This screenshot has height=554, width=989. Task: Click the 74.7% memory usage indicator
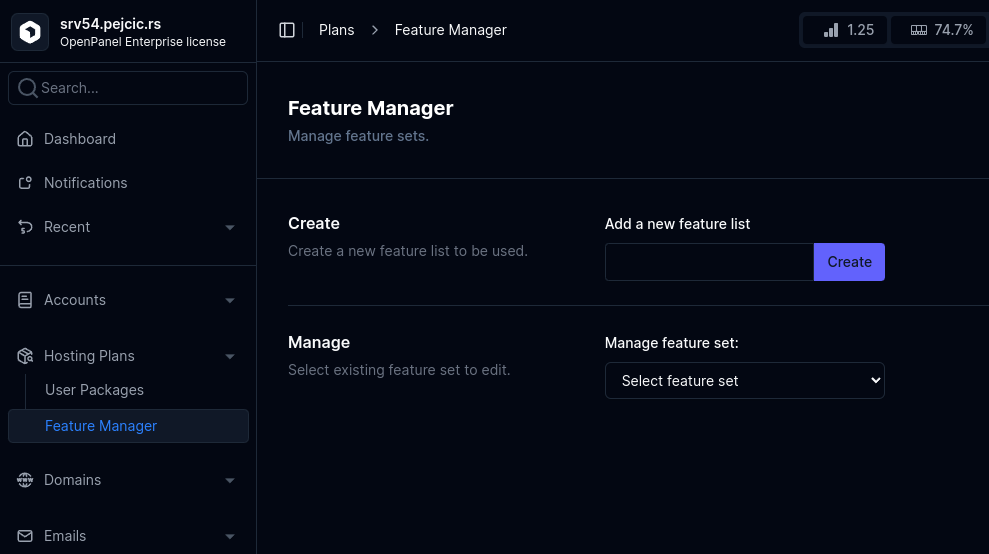(x=939, y=30)
